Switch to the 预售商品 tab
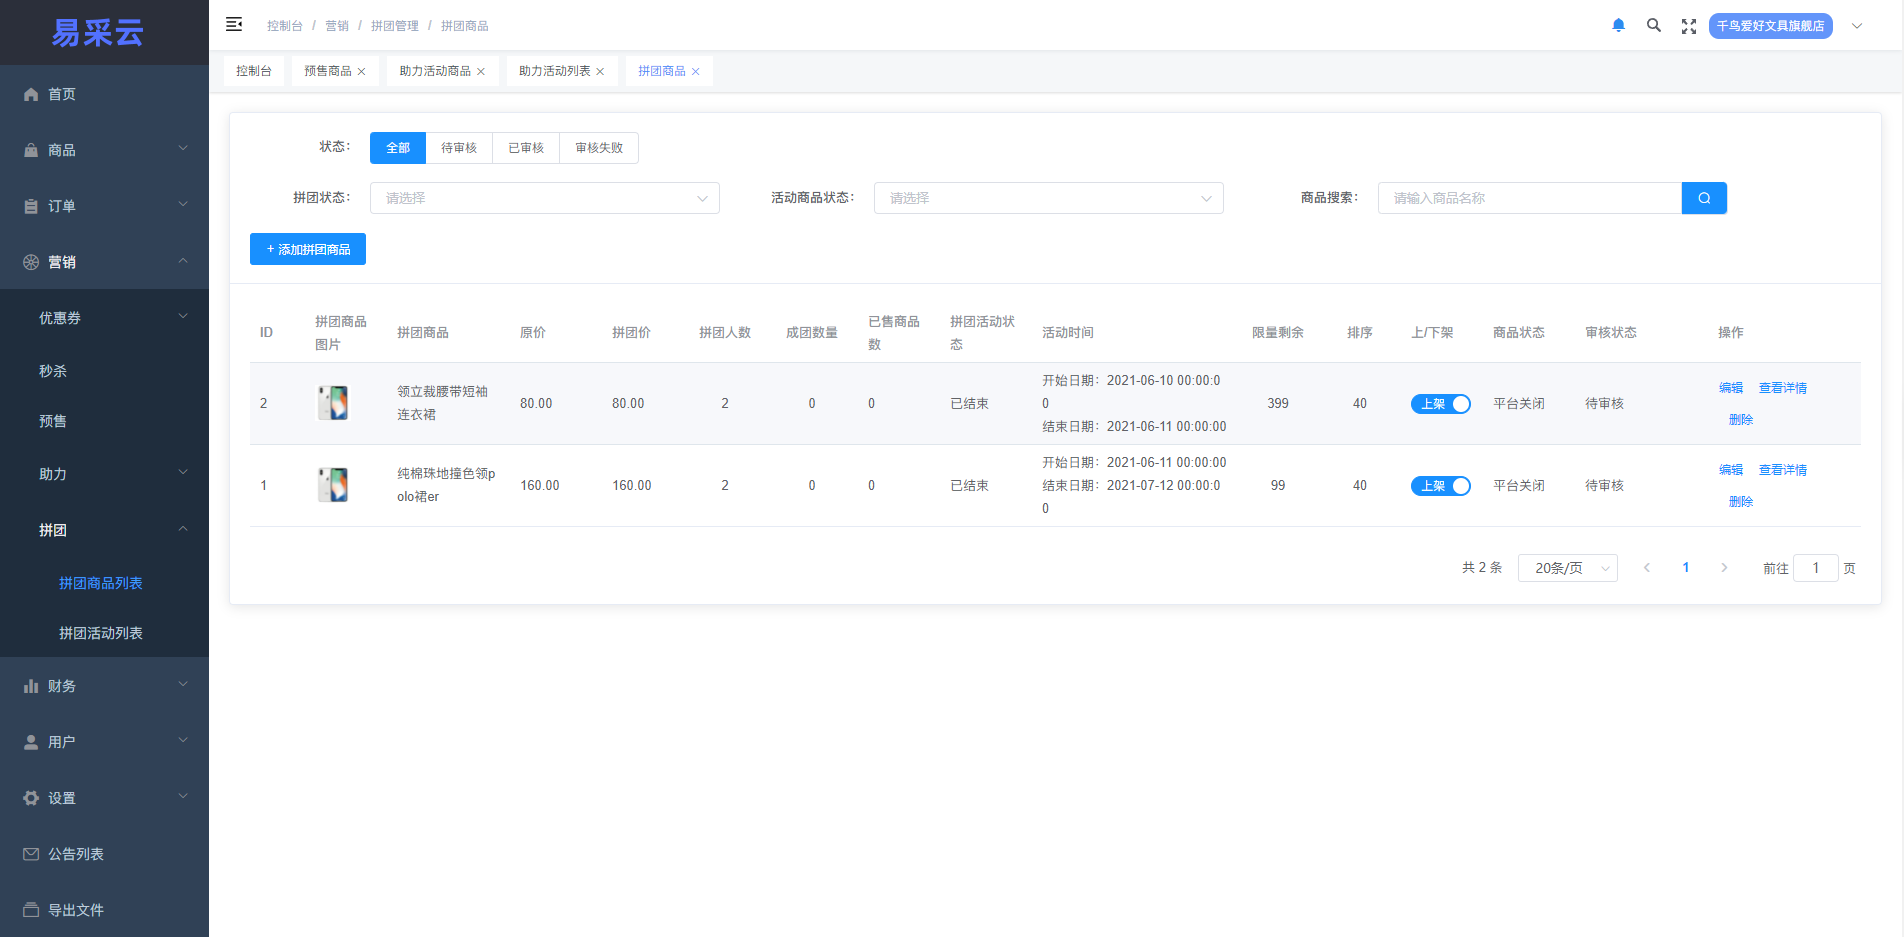 point(328,70)
